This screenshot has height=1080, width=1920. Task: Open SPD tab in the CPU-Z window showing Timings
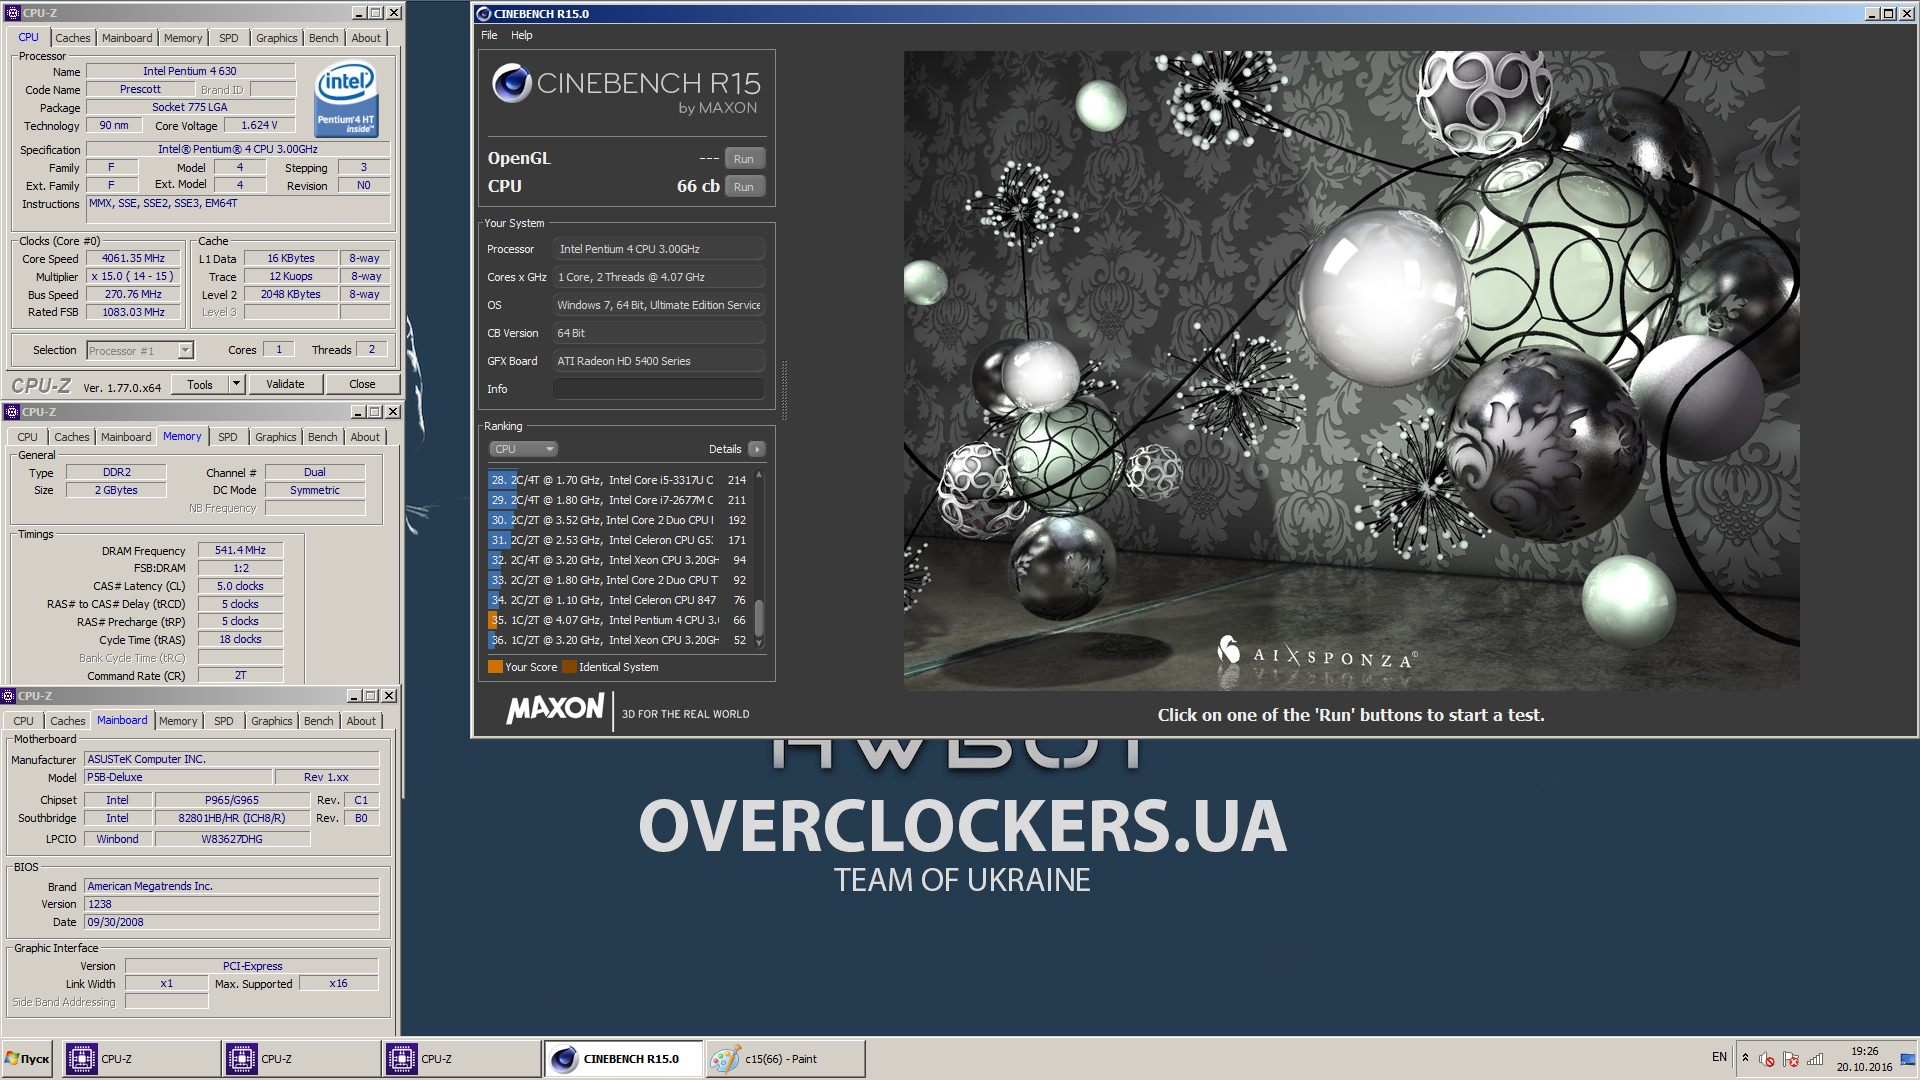click(x=228, y=437)
